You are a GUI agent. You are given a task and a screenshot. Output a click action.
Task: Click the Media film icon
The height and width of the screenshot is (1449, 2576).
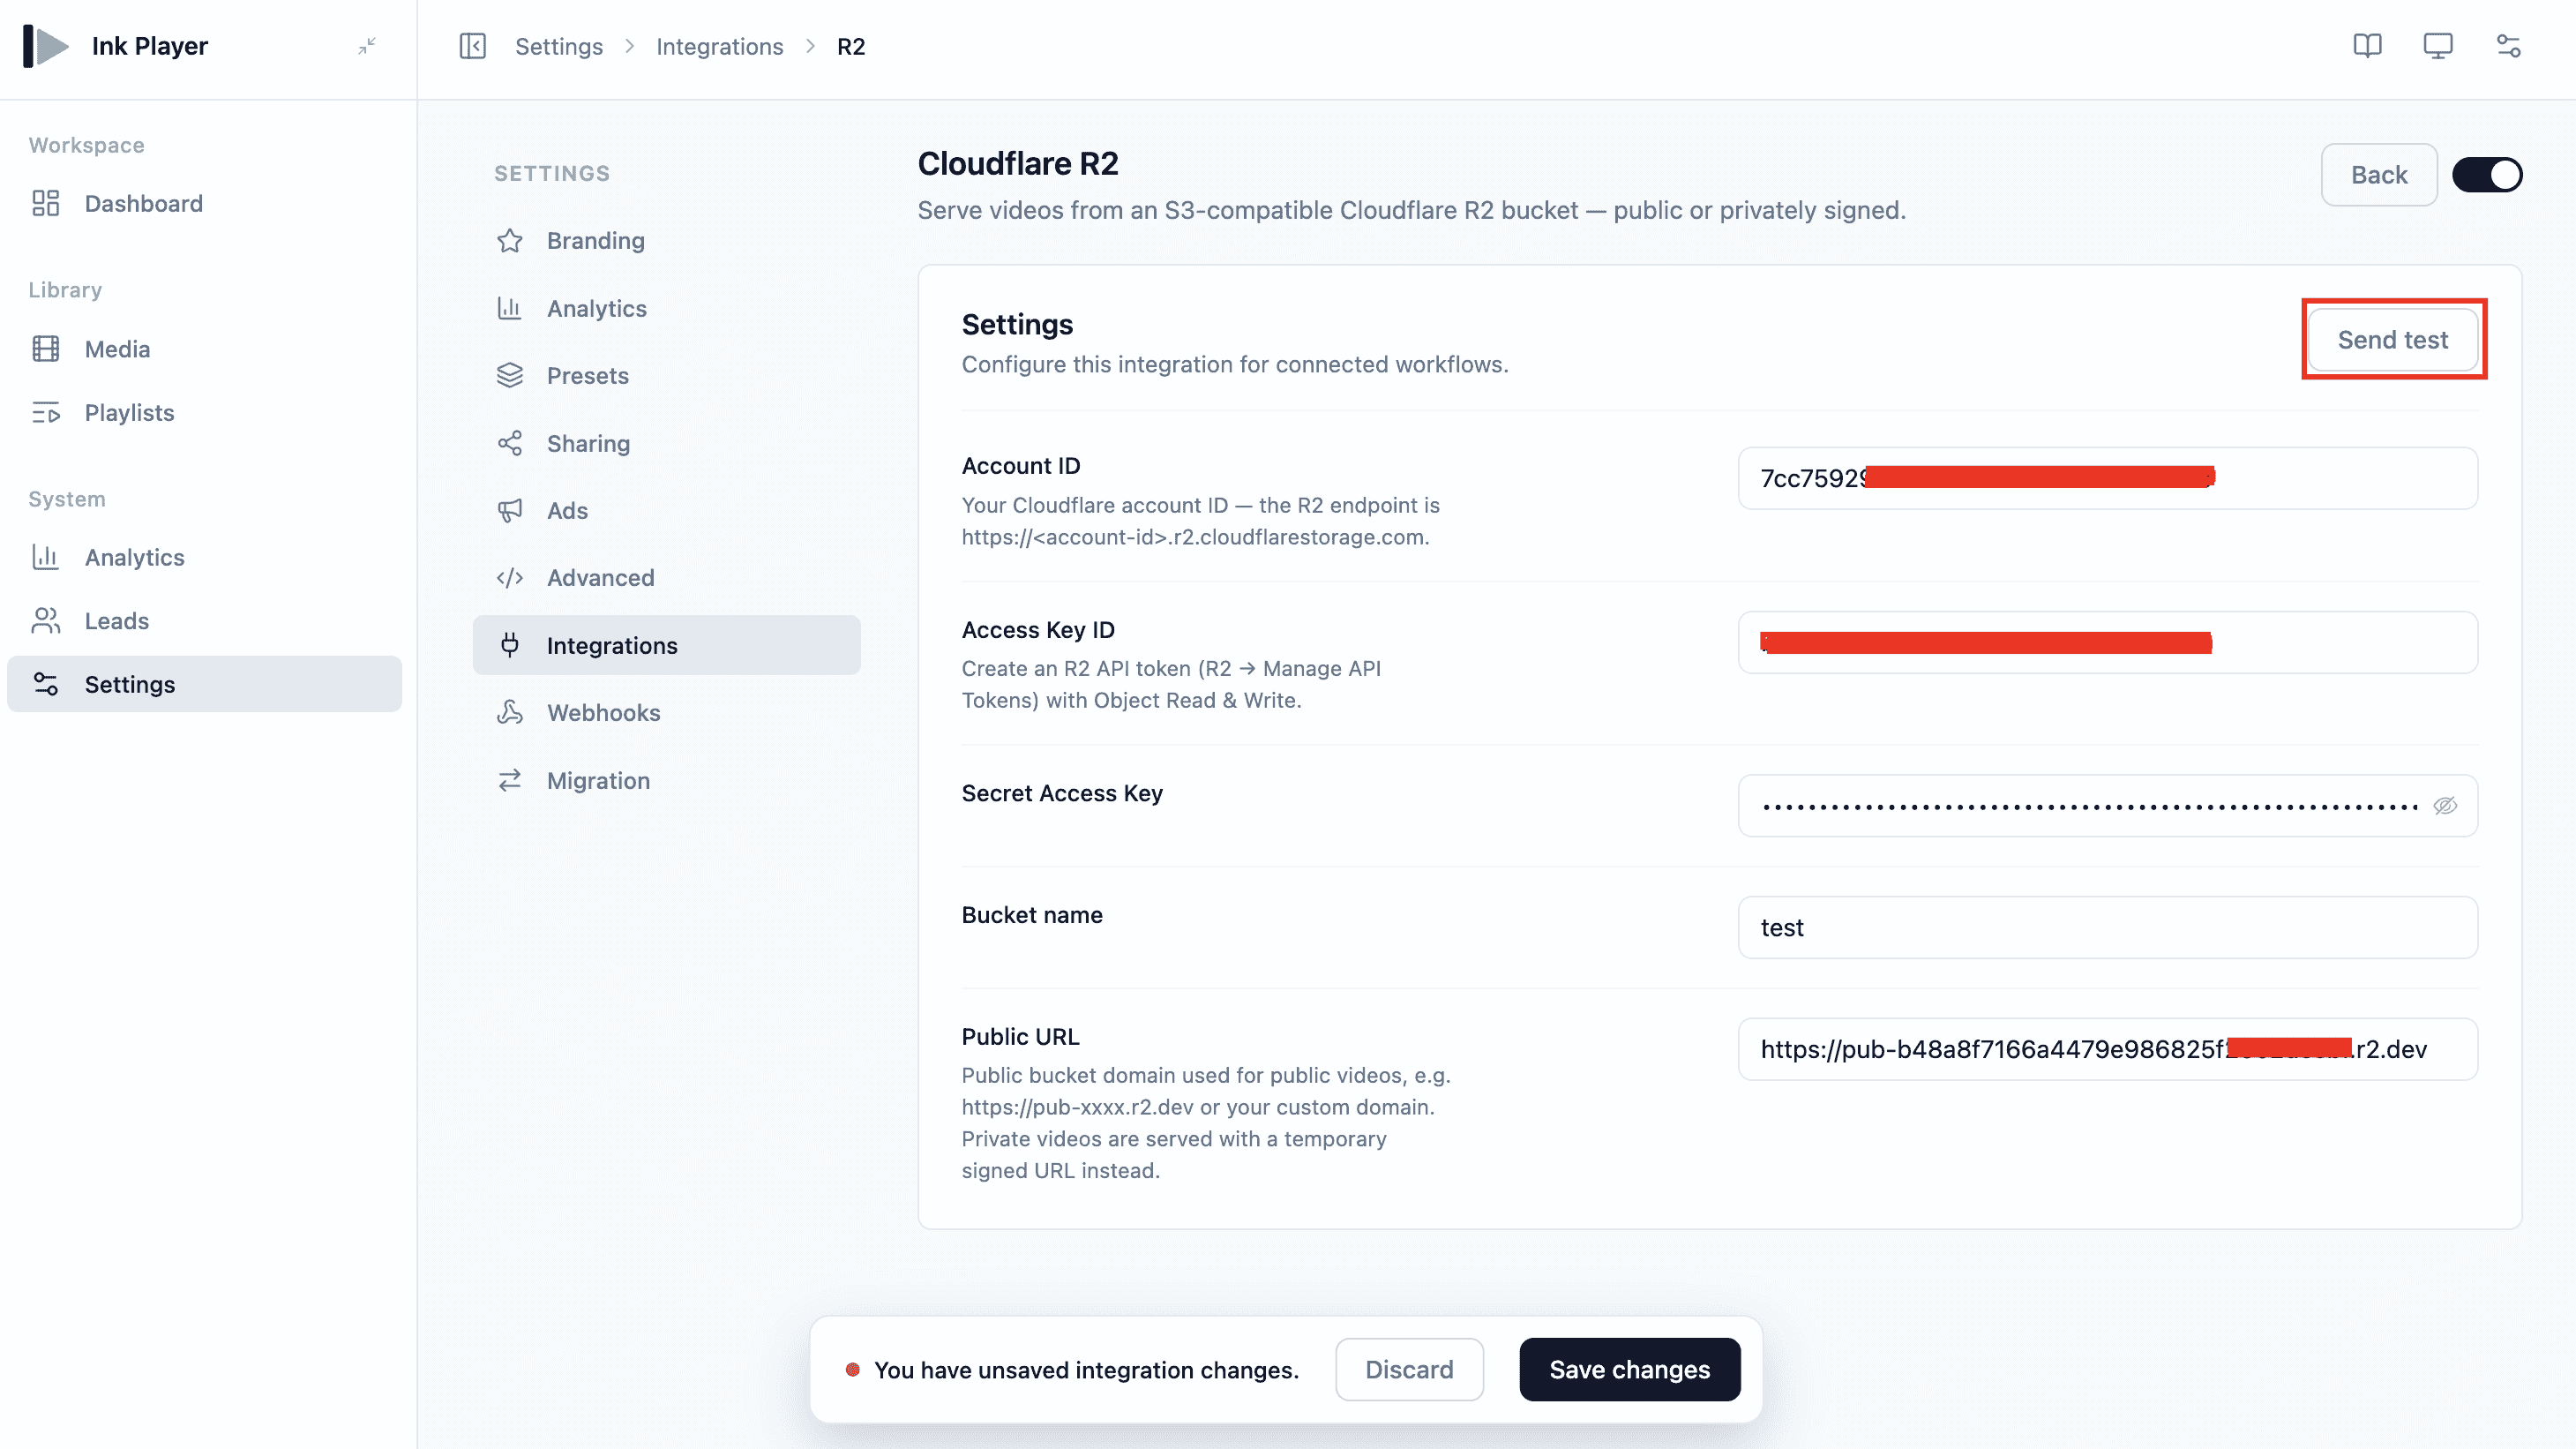[x=46, y=349]
